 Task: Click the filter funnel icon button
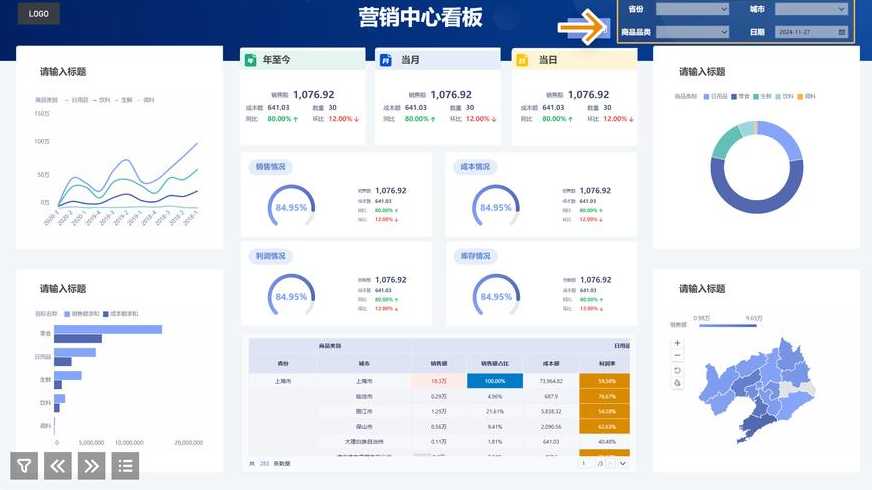[24, 466]
